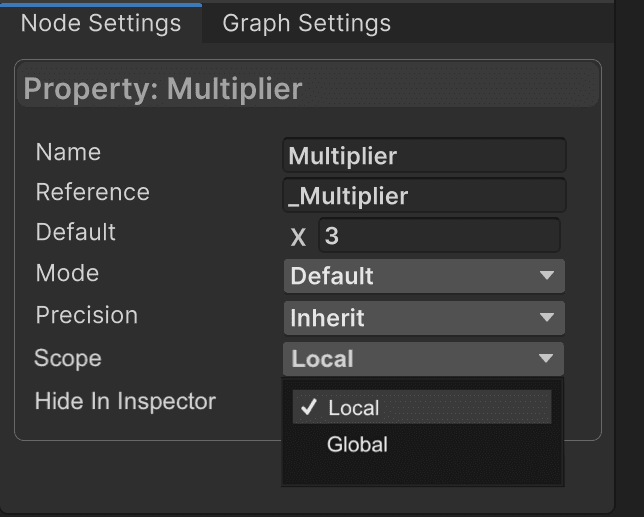The width and height of the screenshot is (644, 517).
Task: Click the X label beside Default value
Action: [x=298, y=237]
